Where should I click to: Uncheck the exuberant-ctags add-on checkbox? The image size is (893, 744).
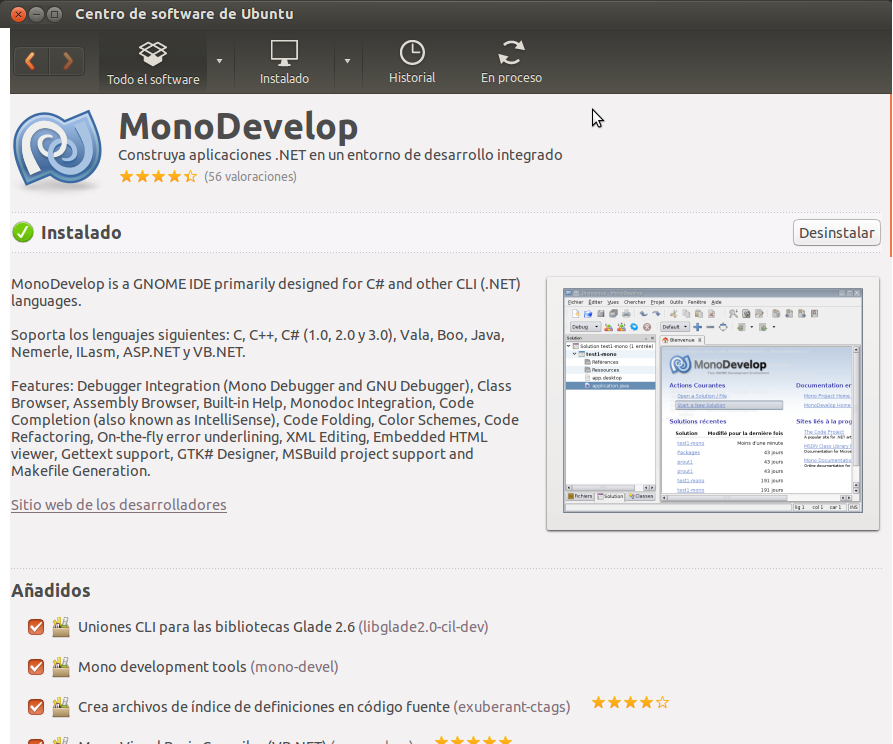point(36,707)
